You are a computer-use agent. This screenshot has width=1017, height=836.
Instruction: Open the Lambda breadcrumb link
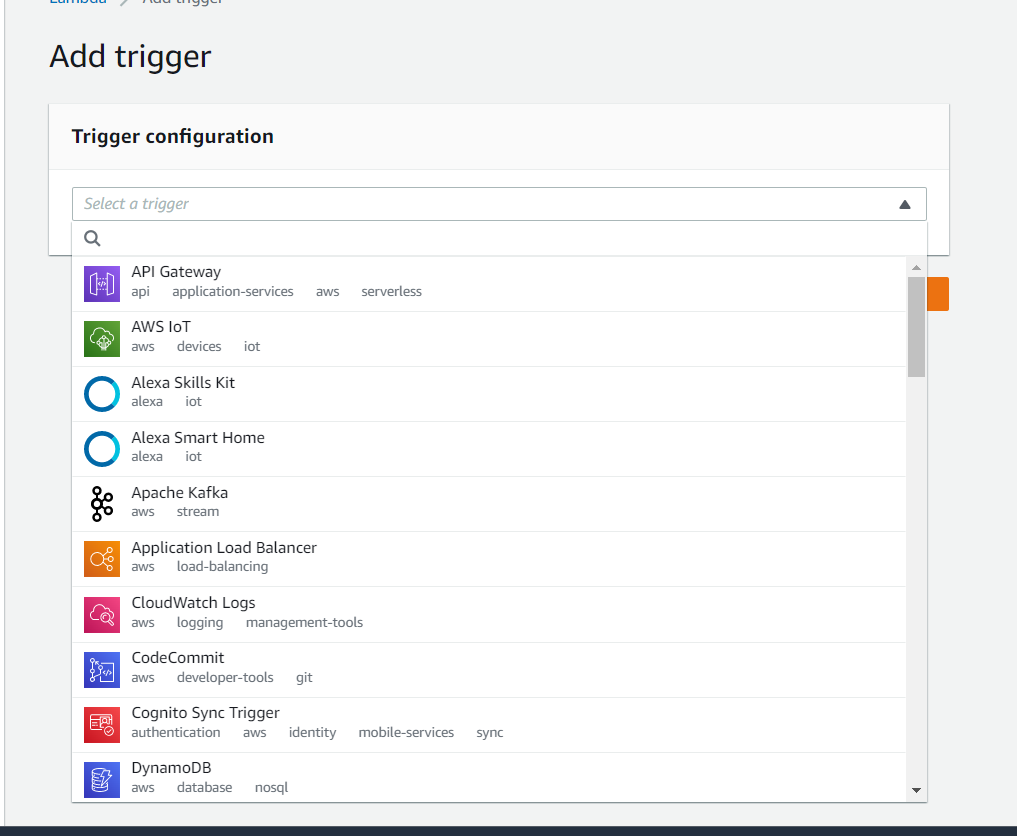click(78, 2)
